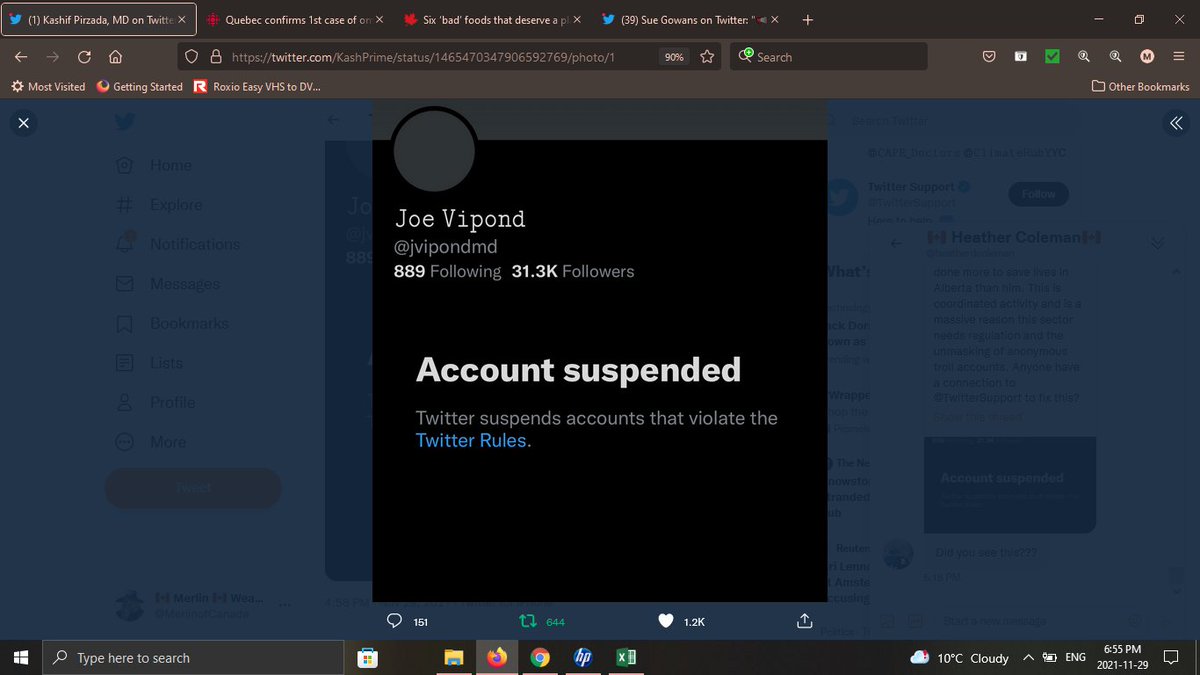Close the photo viewer with X
This screenshot has width=1200, height=675.
24,122
